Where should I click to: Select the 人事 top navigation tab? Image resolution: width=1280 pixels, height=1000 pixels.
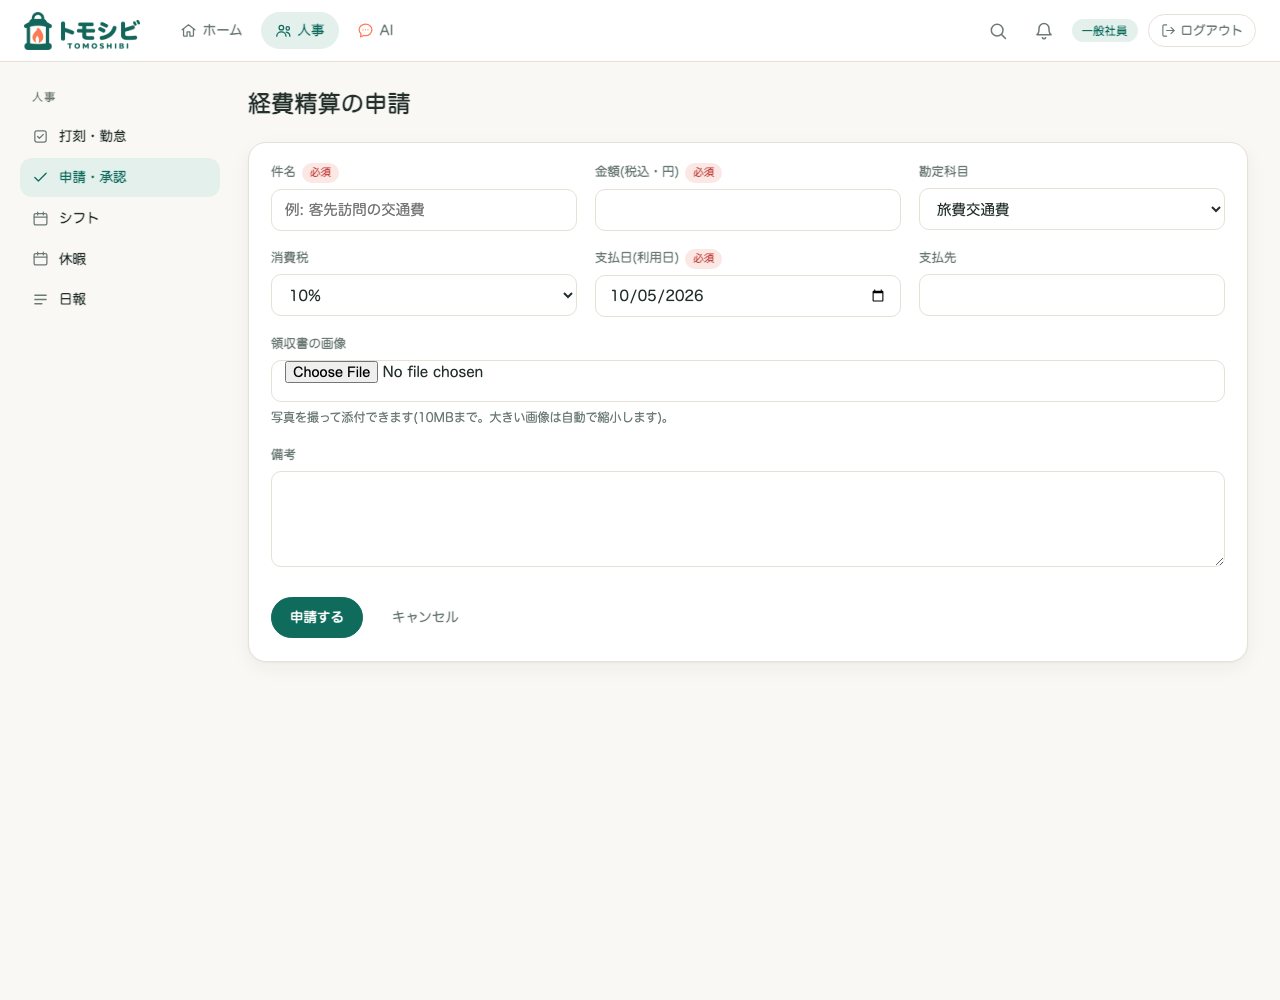tap(300, 31)
